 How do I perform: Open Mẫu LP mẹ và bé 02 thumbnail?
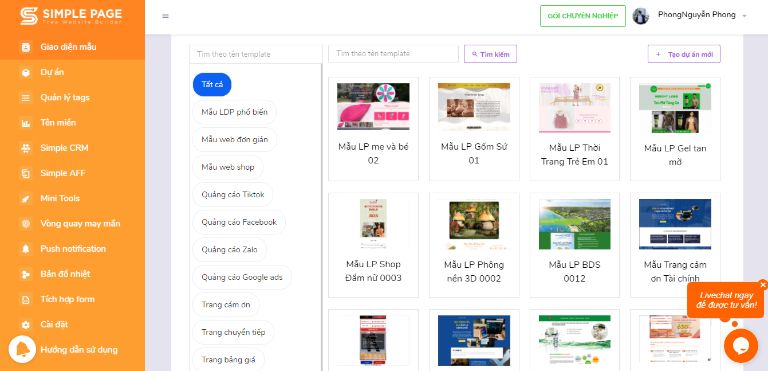(373, 106)
